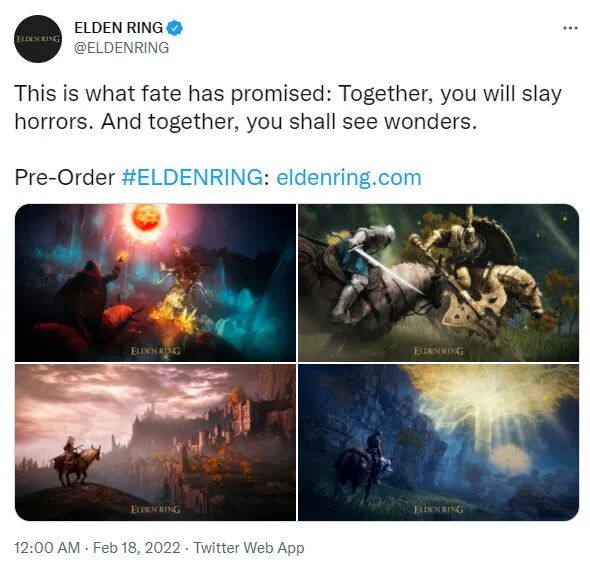
Task: Open the #ELDENRING hashtag
Action: point(192,177)
